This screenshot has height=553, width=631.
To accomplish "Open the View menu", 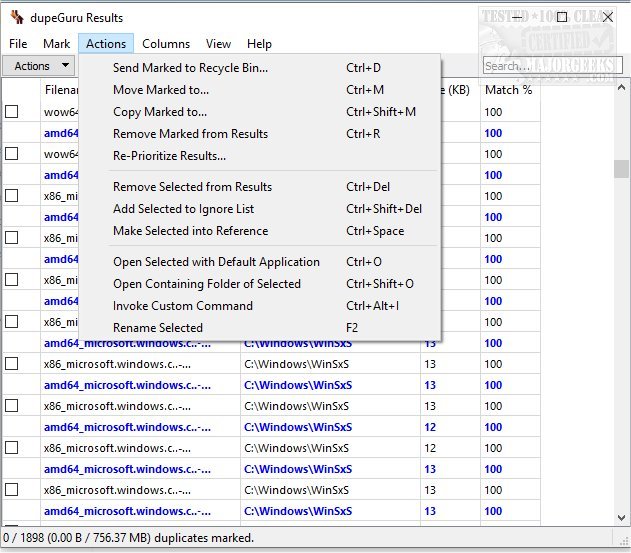I will pyautogui.click(x=218, y=44).
